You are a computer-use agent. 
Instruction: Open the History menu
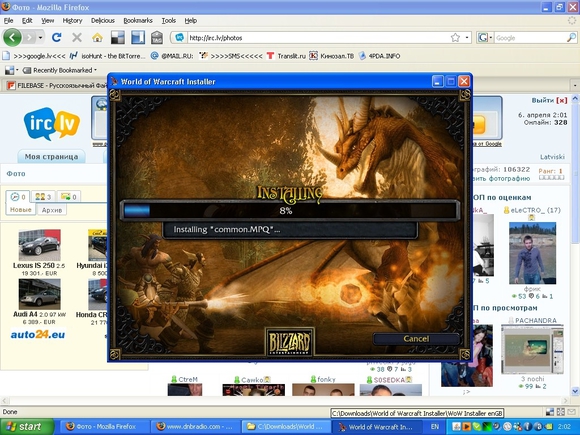72,21
